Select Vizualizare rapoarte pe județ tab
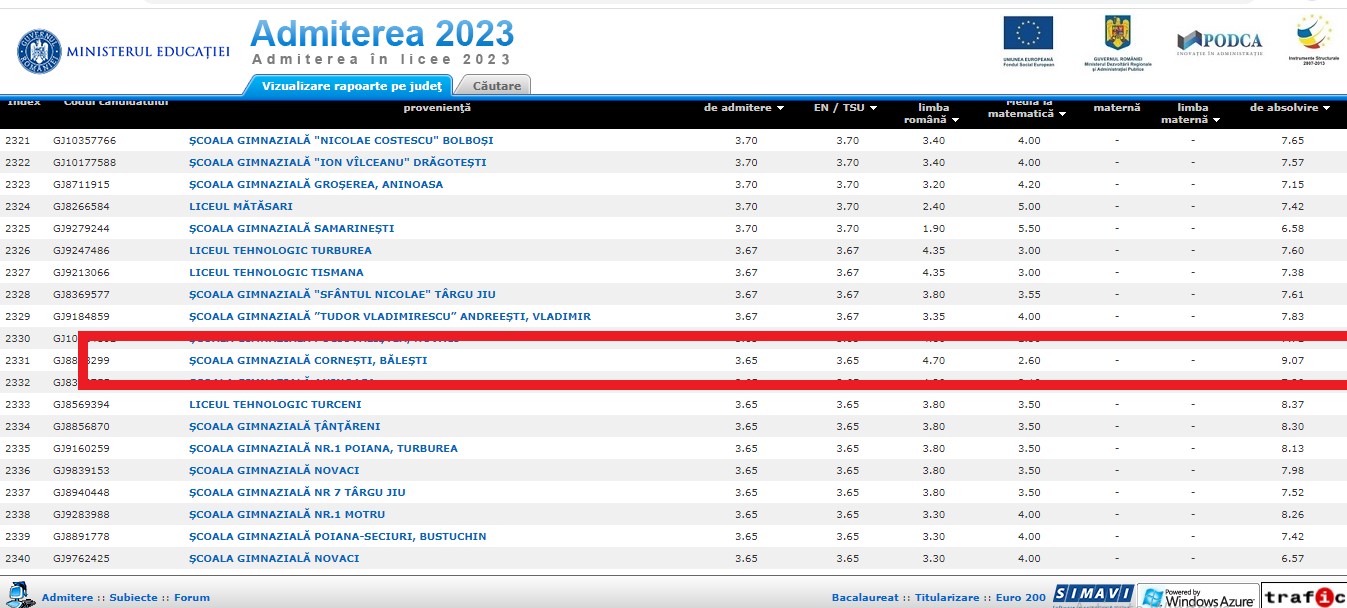The height and width of the screenshot is (608, 1347). [x=349, y=86]
